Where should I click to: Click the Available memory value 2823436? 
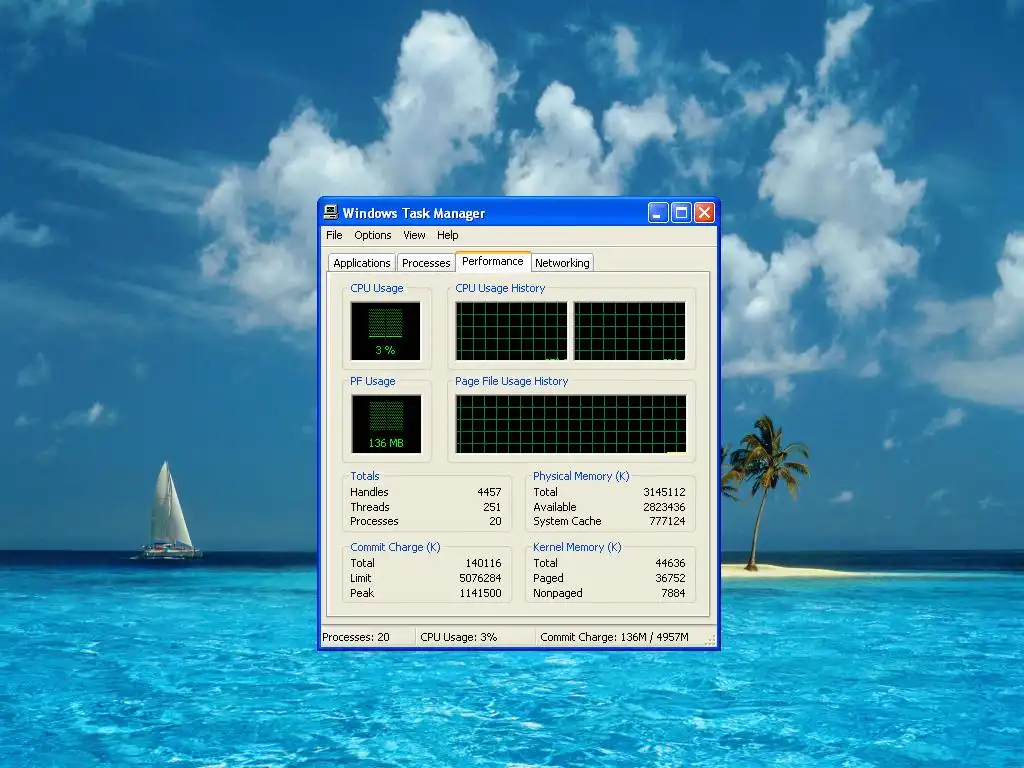[x=664, y=507]
